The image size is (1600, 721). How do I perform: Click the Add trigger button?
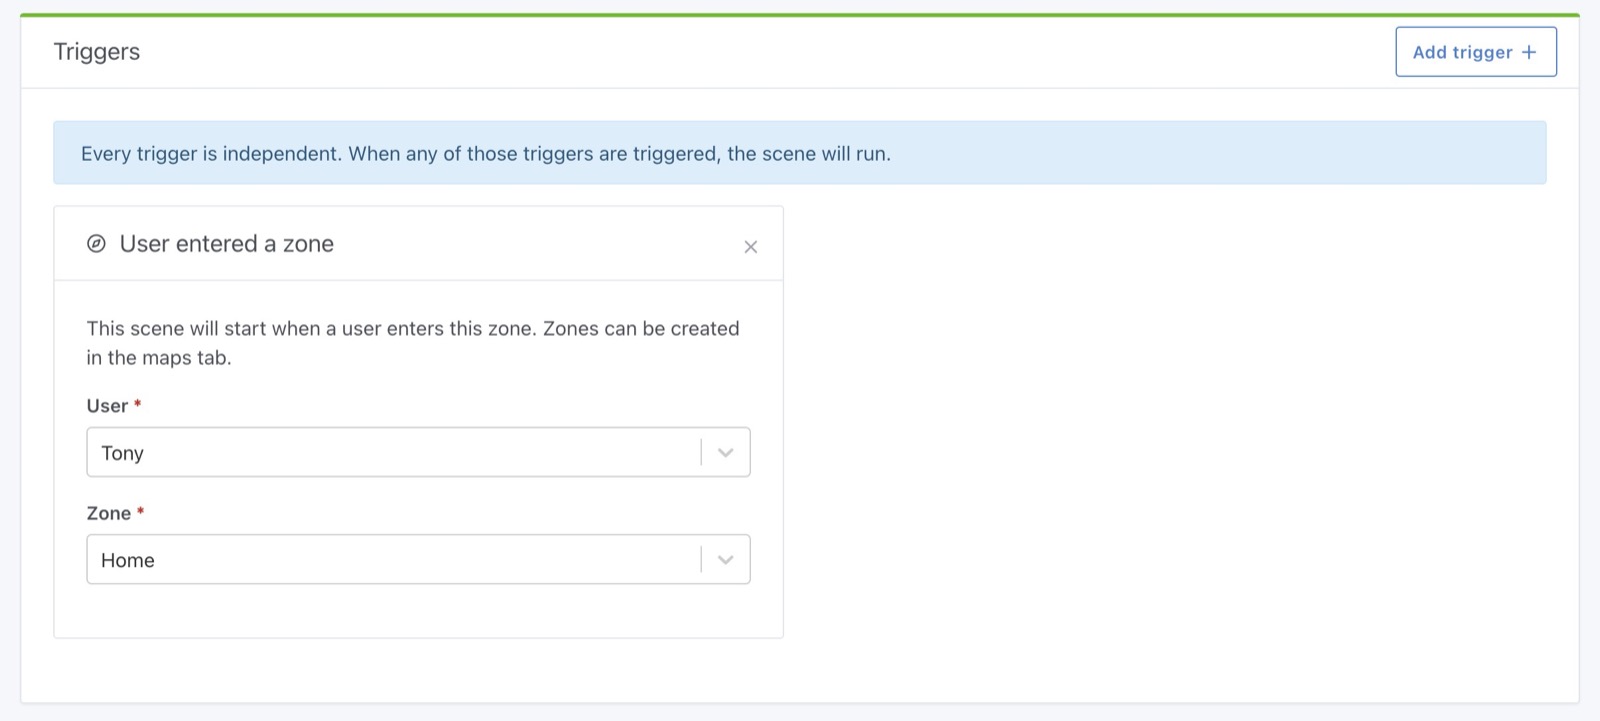(x=1475, y=51)
